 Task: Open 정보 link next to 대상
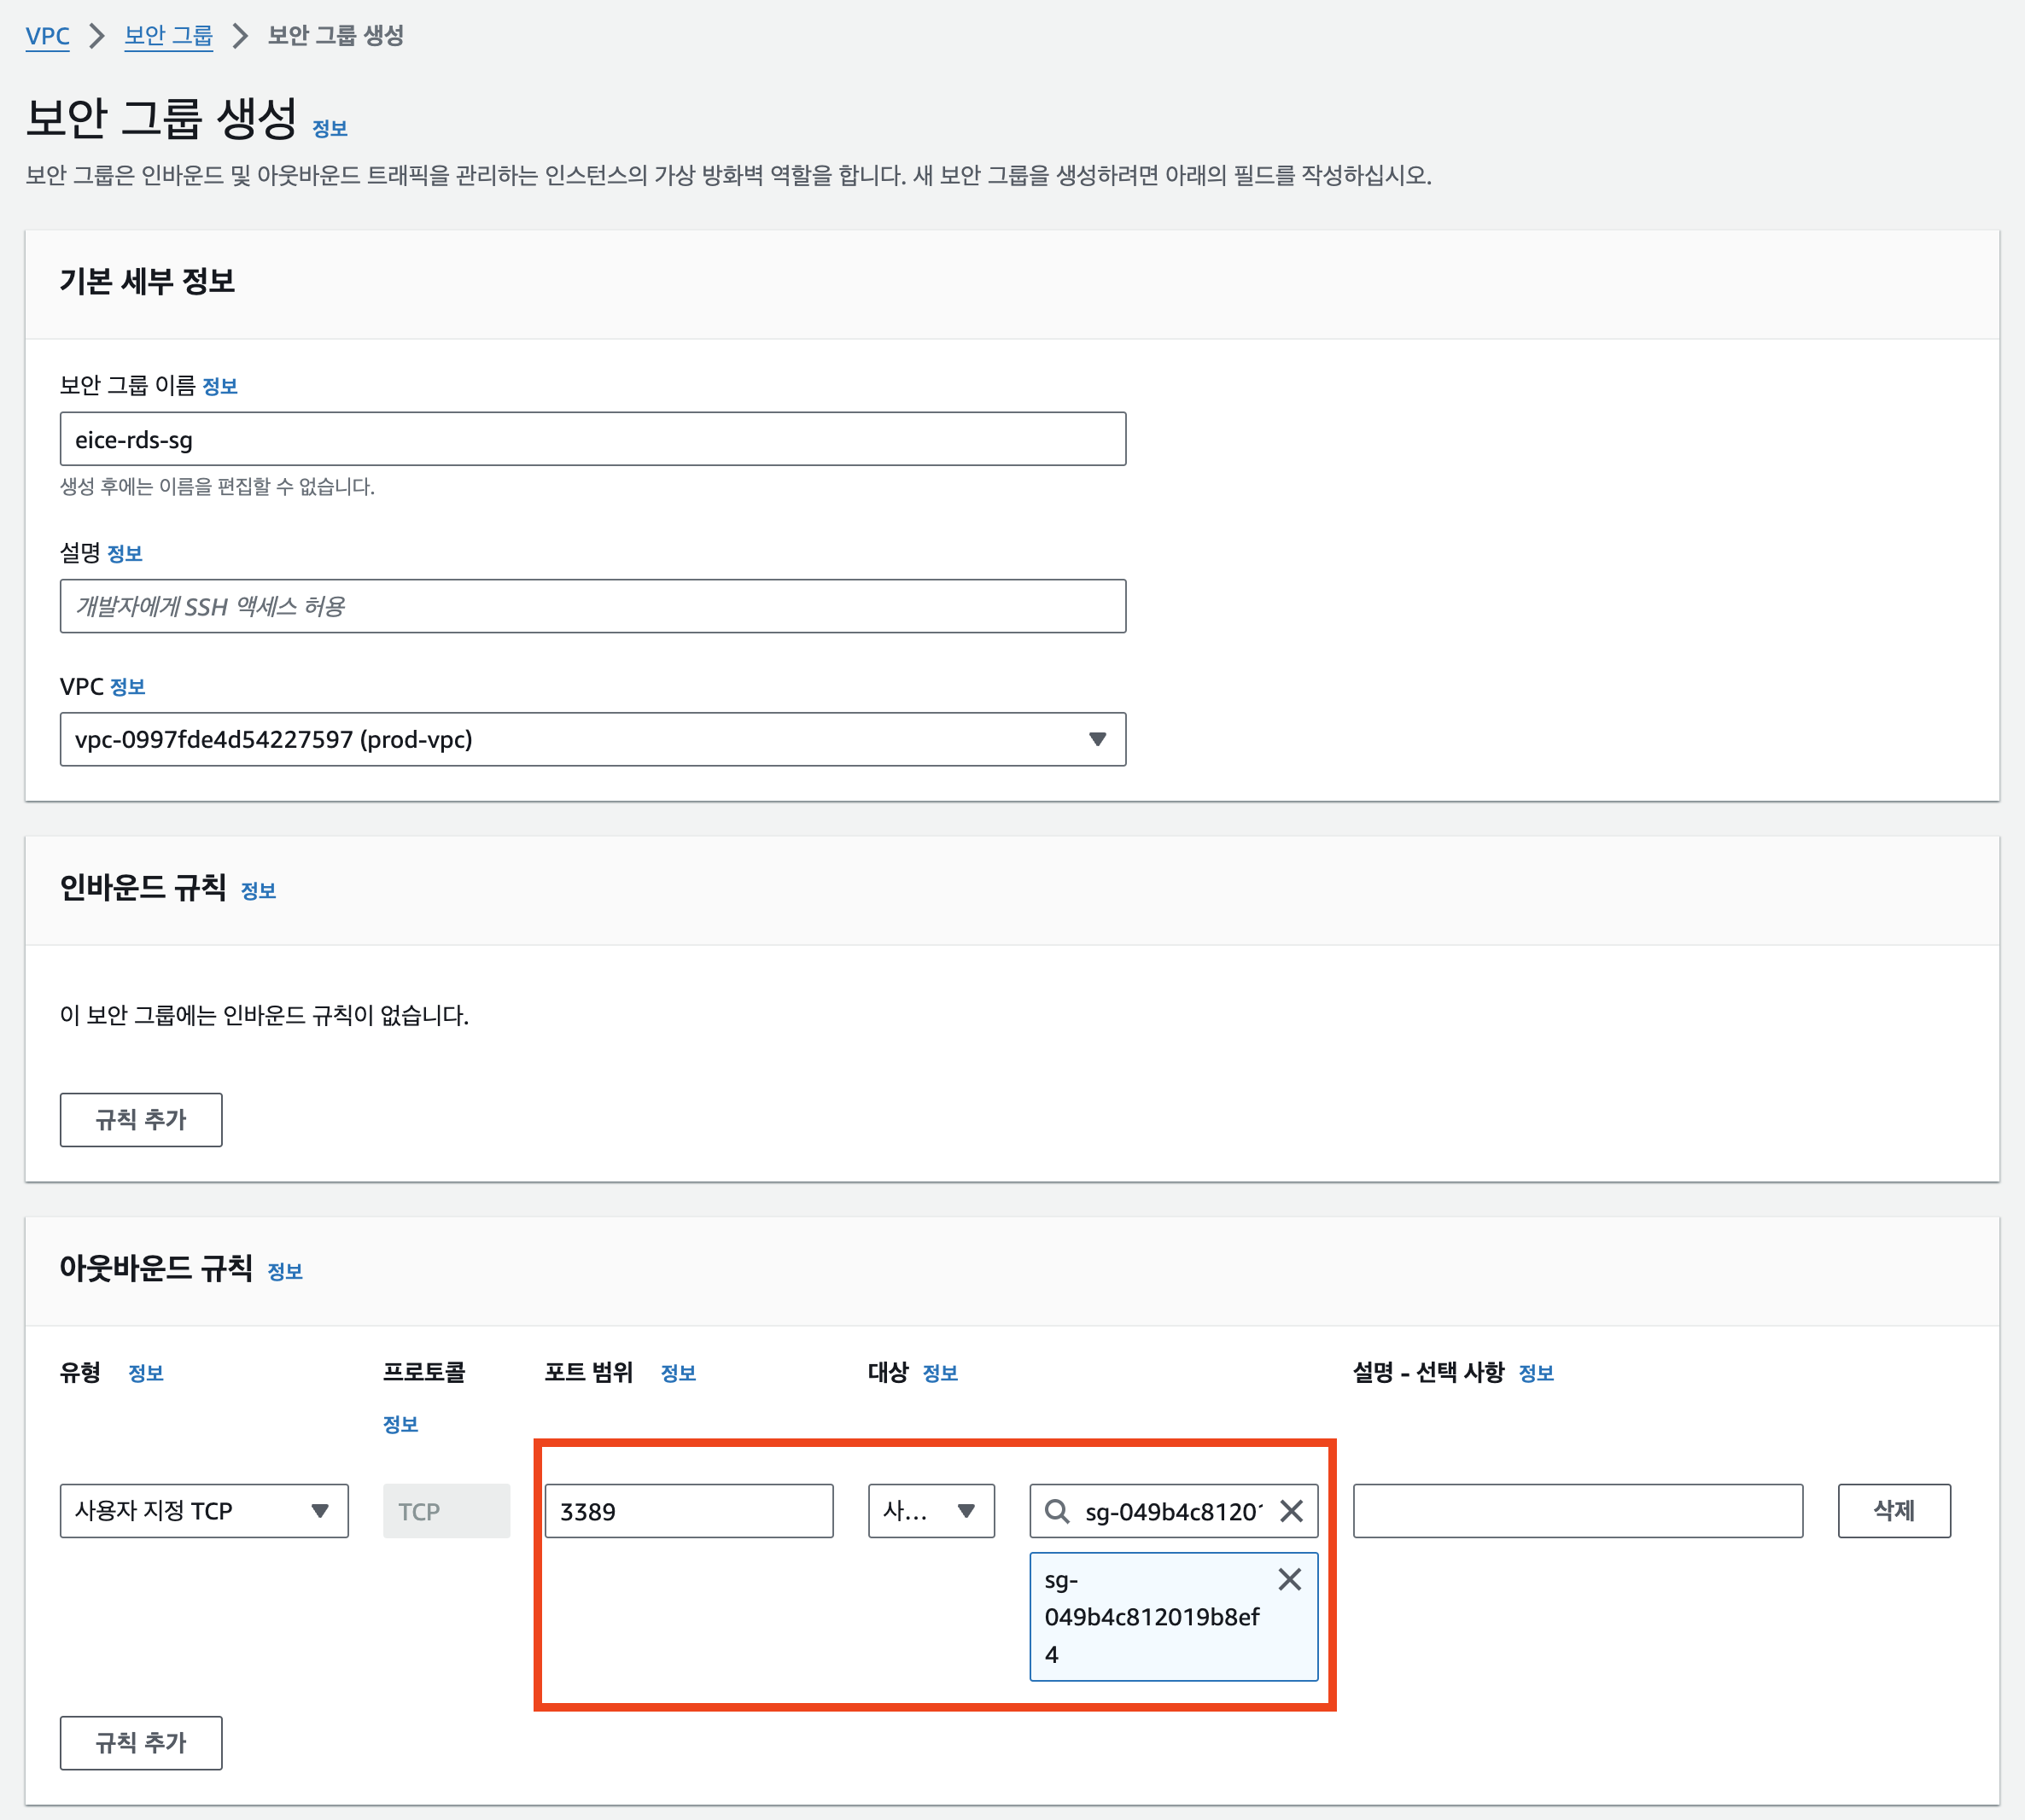[939, 1374]
